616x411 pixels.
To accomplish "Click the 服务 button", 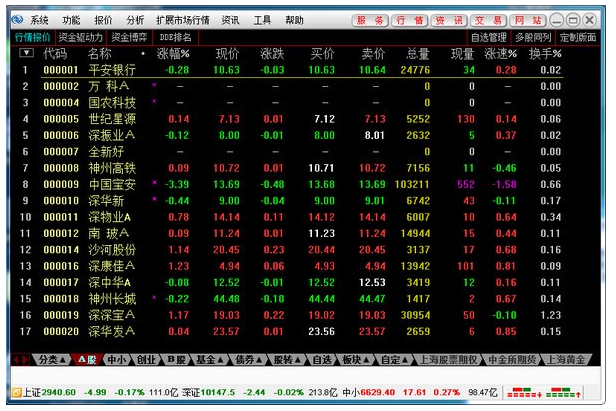I will pos(370,20).
